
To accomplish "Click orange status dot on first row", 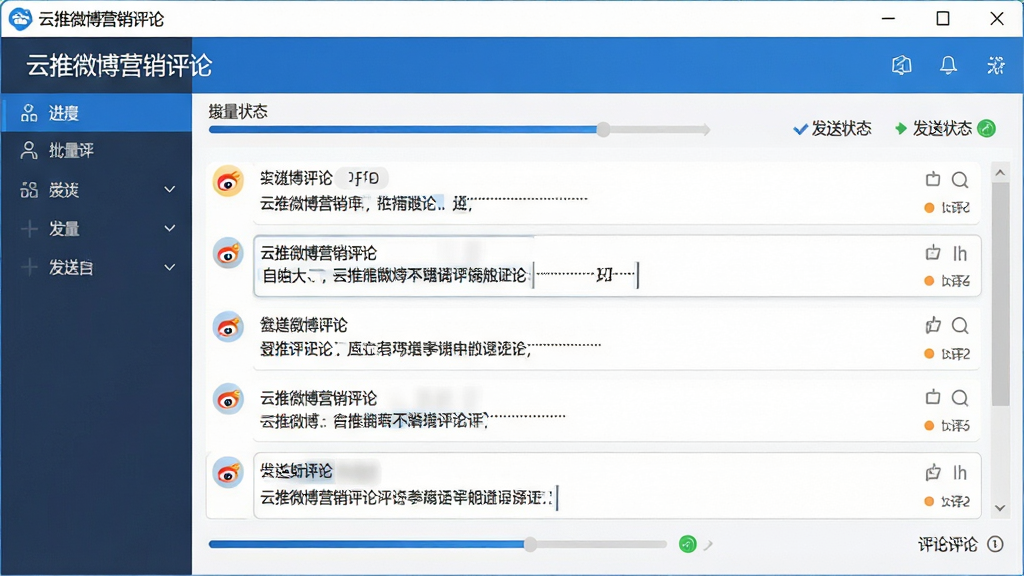I will click(929, 208).
